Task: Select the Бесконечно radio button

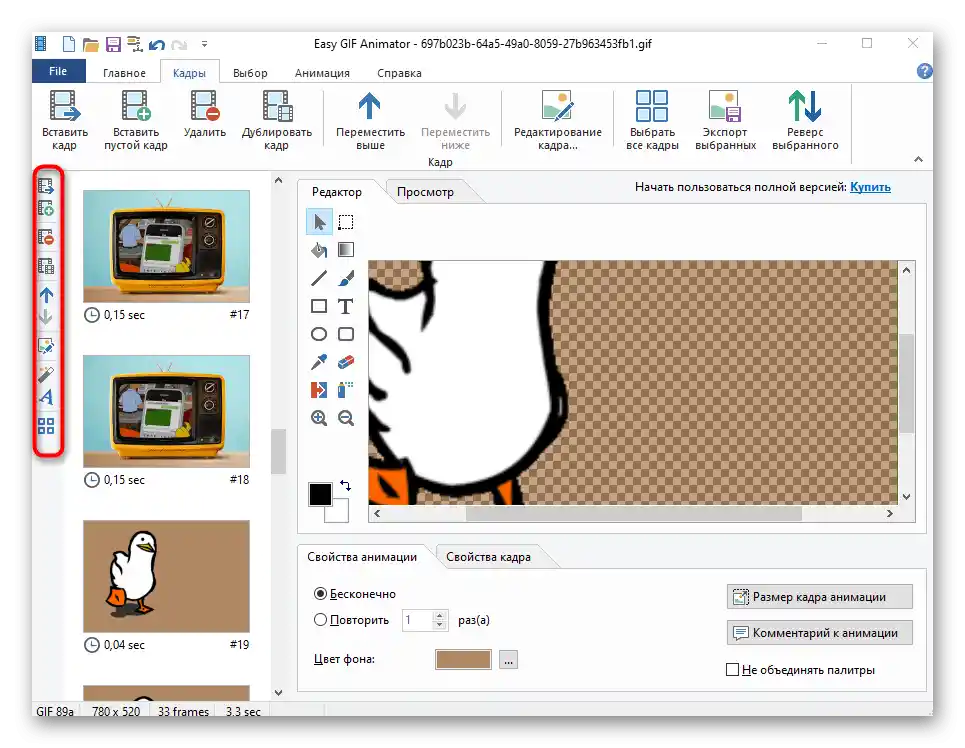Action: pyautogui.click(x=320, y=593)
